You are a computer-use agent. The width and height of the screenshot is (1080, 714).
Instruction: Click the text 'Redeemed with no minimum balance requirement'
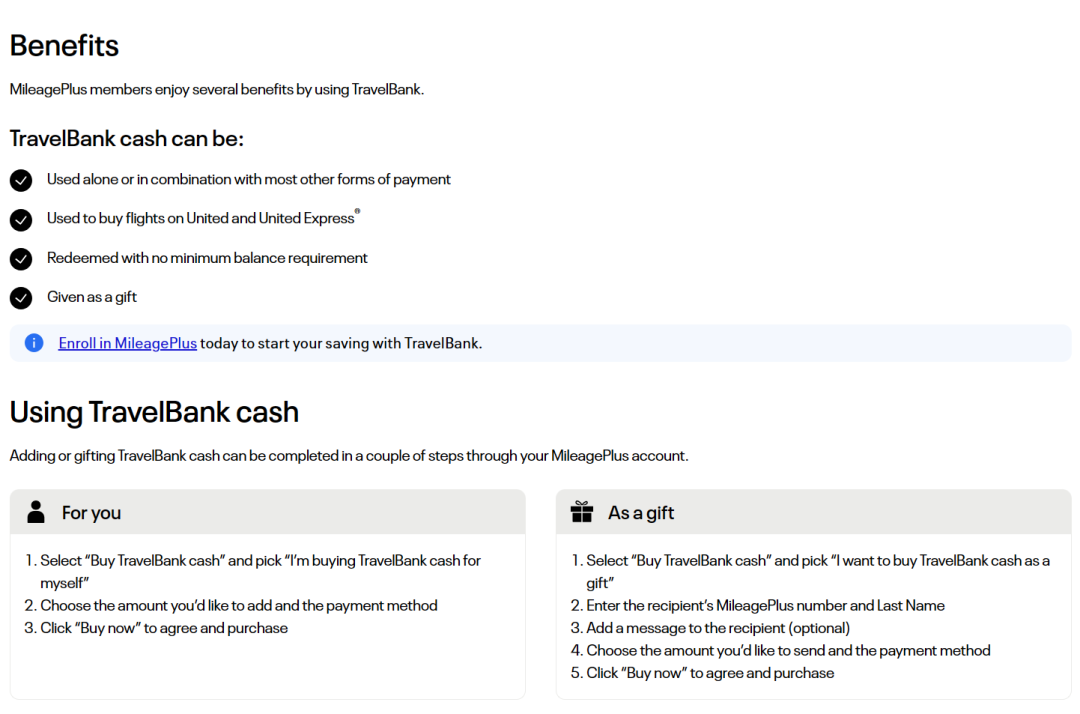pyautogui.click(x=207, y=258)
